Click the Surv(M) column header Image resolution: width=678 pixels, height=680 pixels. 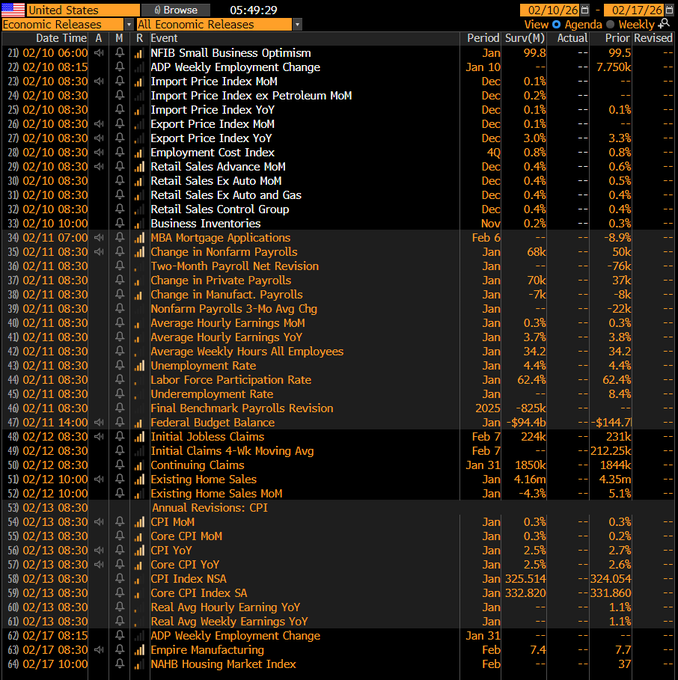pyautogui.click(x=526, y=38)
